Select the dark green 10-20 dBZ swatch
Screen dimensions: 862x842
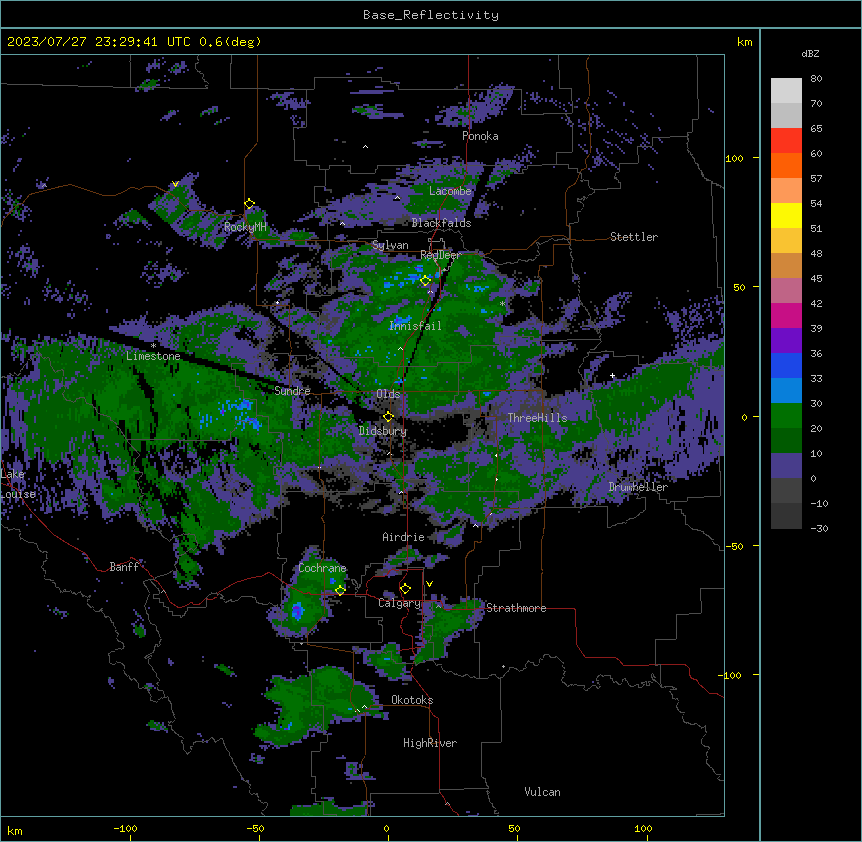pos(786,440)
